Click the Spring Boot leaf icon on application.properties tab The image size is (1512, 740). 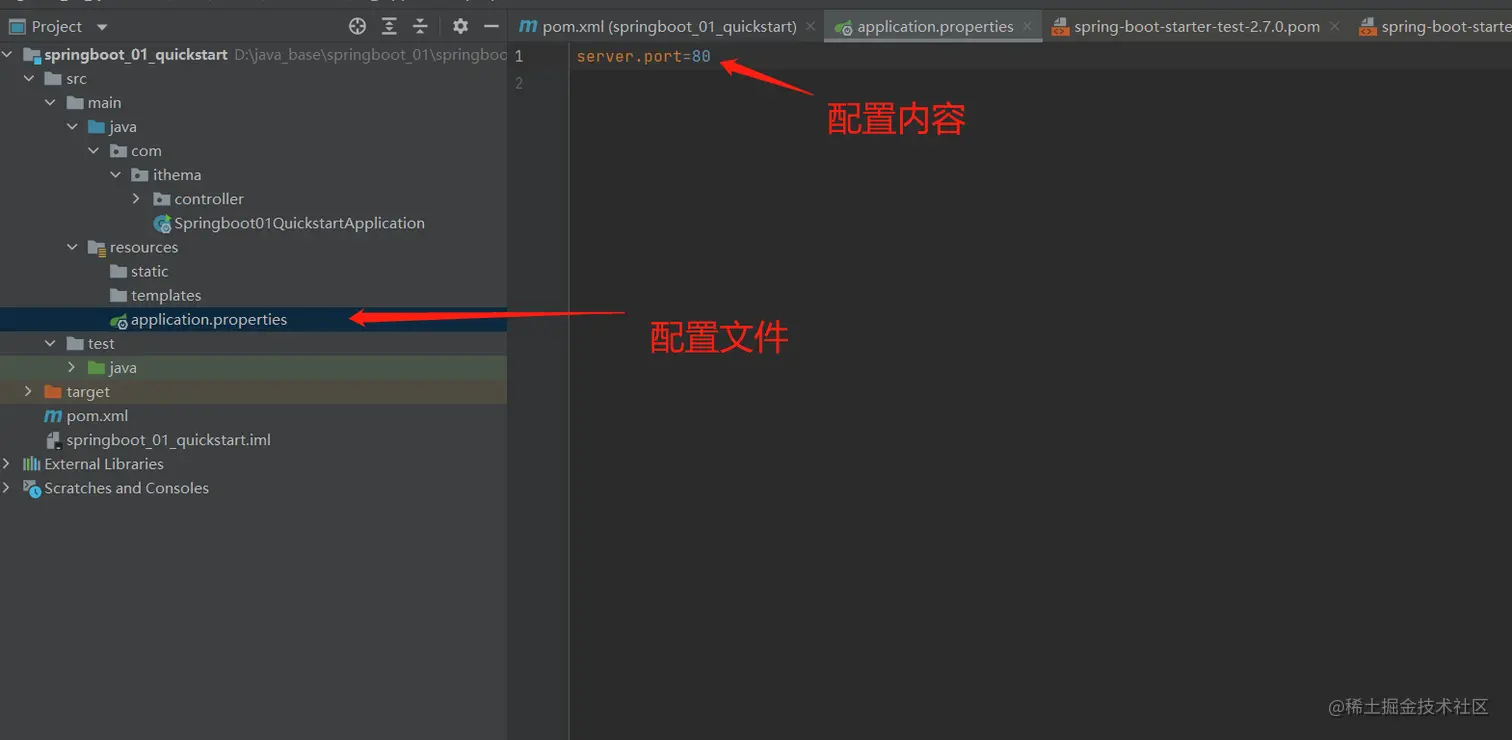(x=845, y=26)
